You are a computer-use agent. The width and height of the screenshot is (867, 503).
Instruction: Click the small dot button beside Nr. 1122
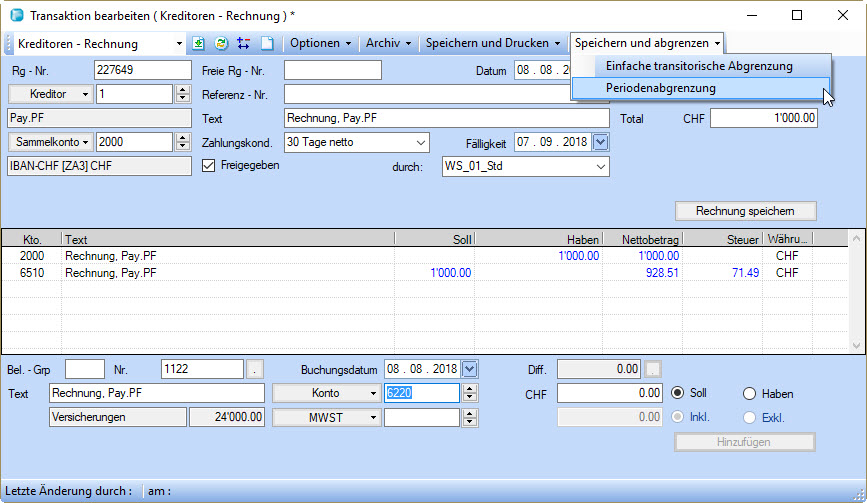256,370
